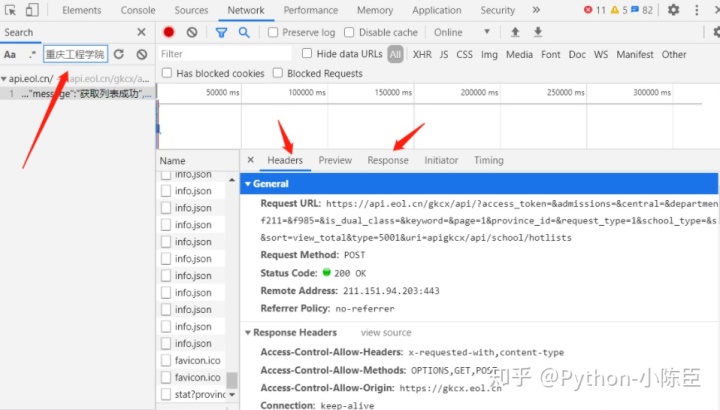The width and height of the screenshot is (720, 410).
Task: Open network search magnifier icon
Action: [x=244, y=32]
